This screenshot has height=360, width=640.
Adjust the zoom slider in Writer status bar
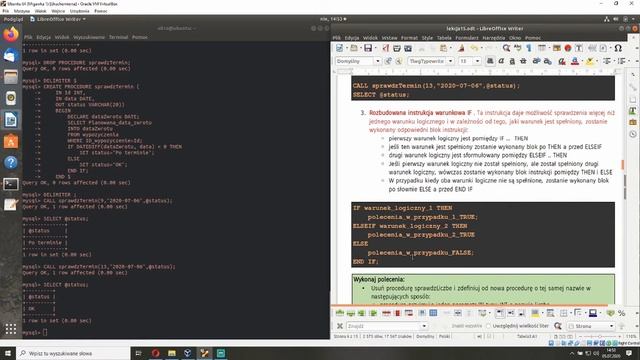(x=600, y=336)
